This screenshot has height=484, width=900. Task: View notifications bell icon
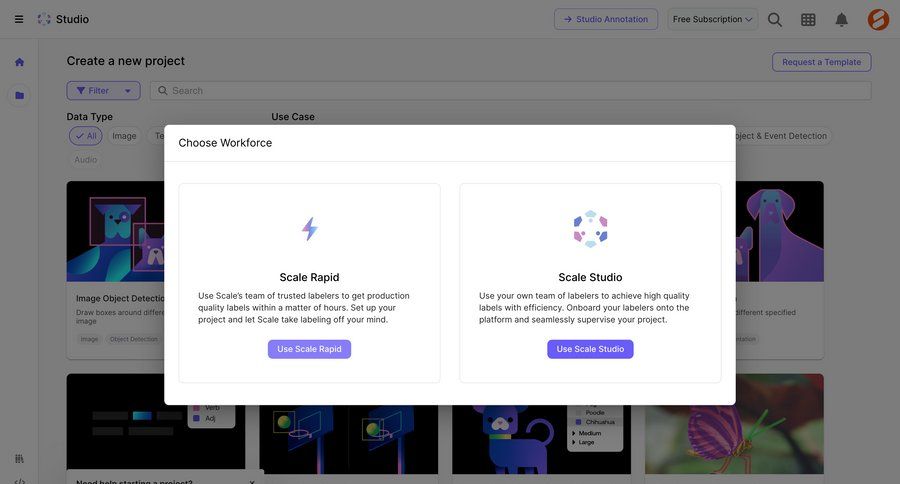(x=841, y=20)
